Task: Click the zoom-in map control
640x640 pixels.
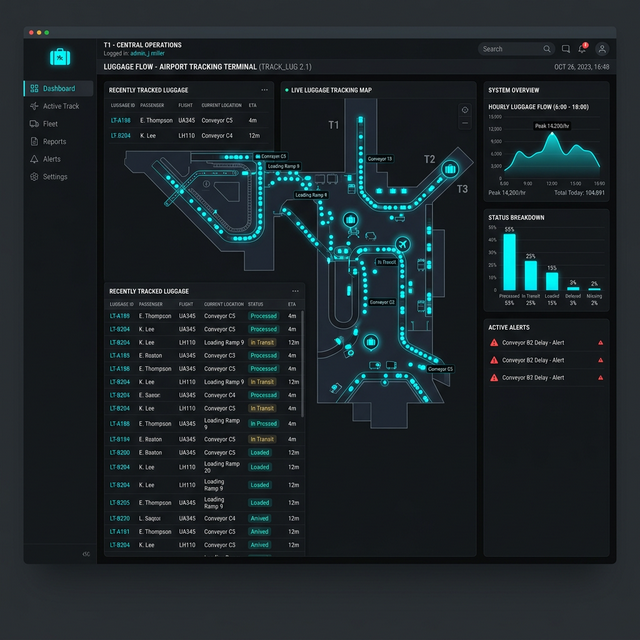Action: [465, 110]
